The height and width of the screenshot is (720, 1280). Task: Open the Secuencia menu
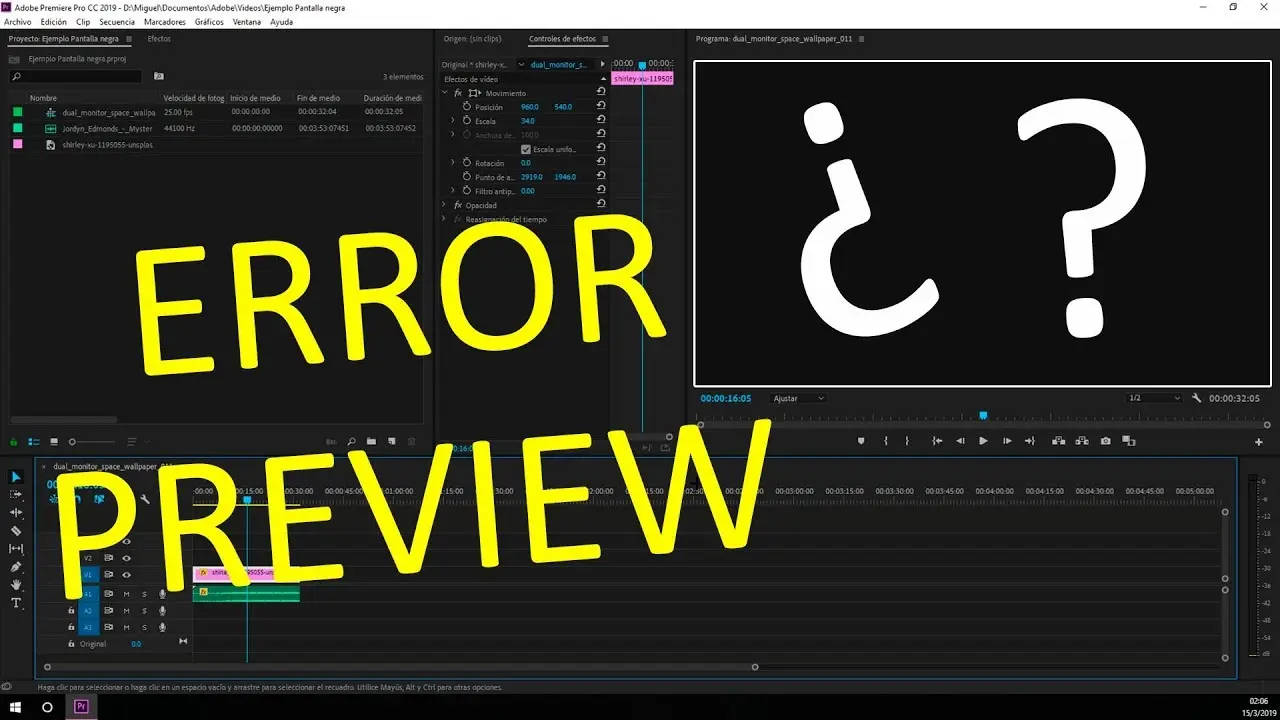[x=117, y=21]
